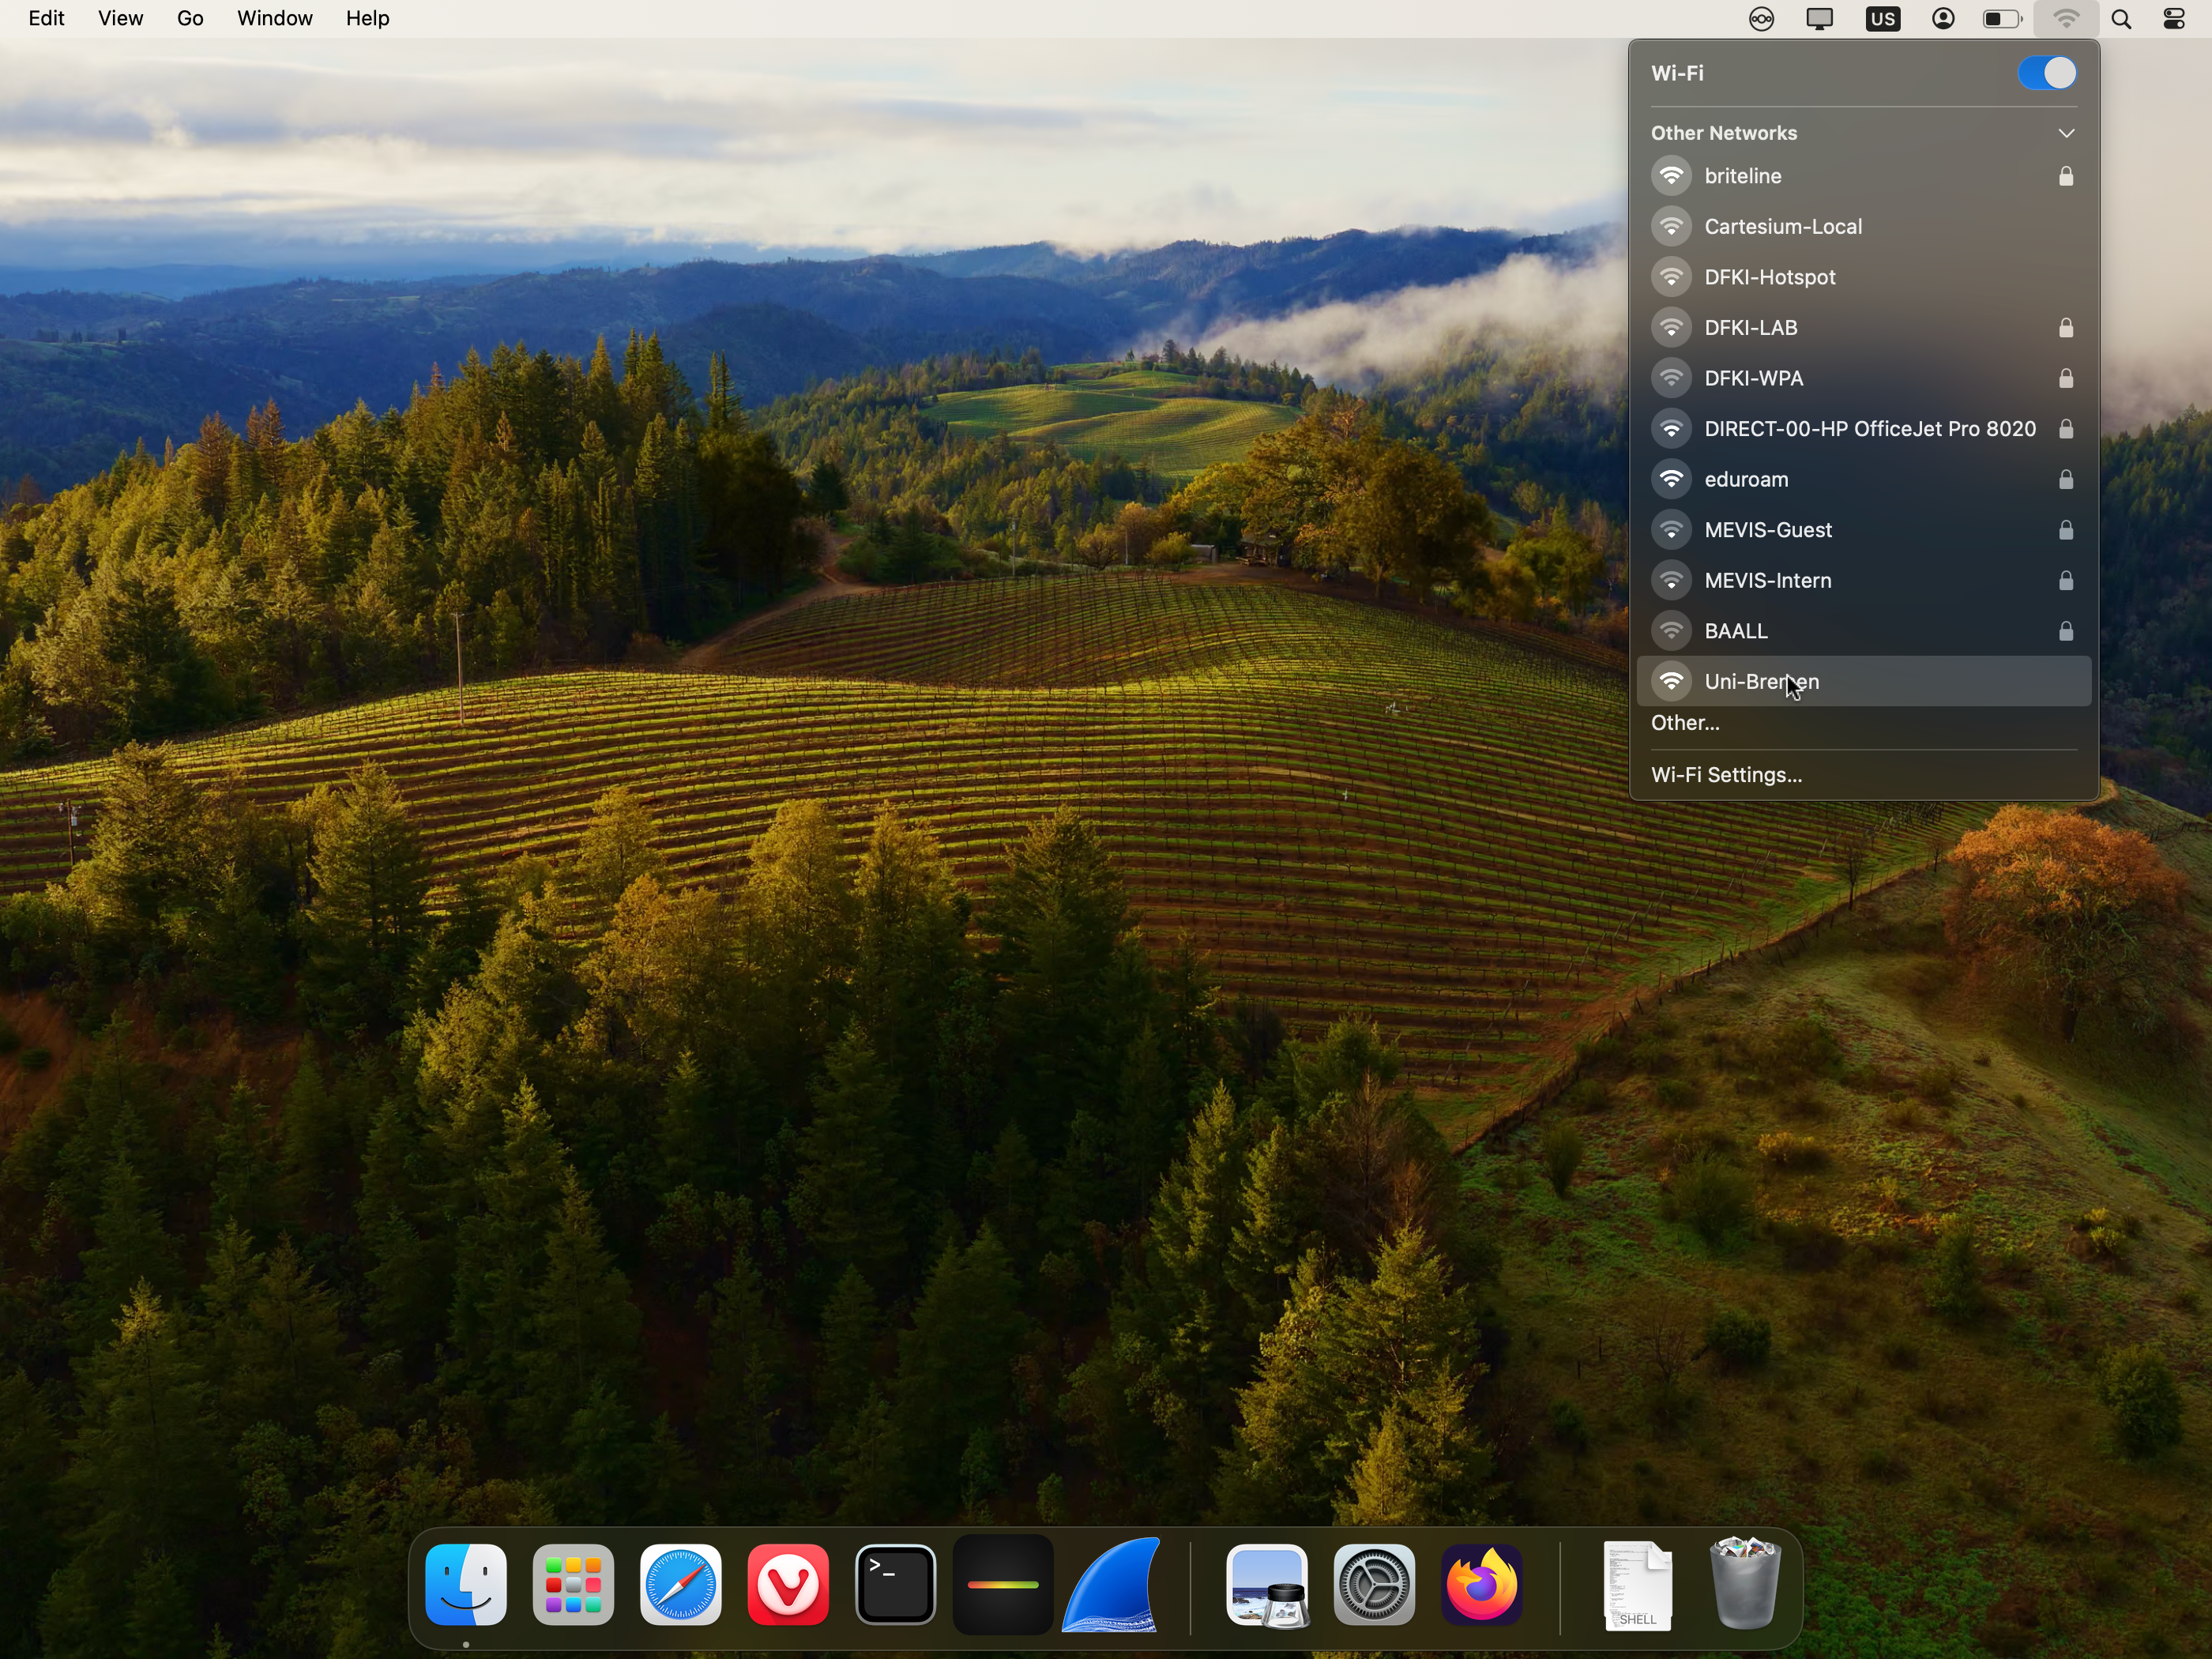
Task: Launch Terminal from the Dock
Action: click(895, 1584)
